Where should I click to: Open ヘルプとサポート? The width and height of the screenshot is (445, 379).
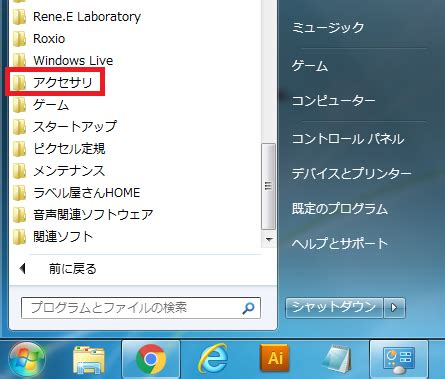click(340, 244)
